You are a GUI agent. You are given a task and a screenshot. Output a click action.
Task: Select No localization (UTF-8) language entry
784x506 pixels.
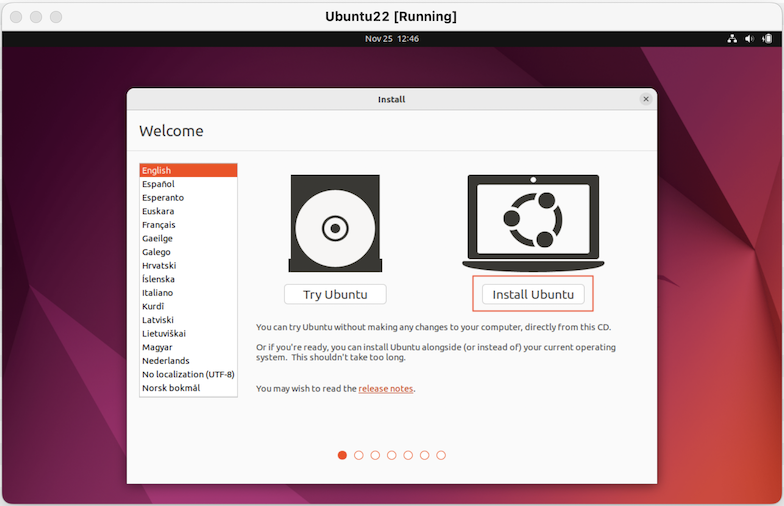point(188,374)
